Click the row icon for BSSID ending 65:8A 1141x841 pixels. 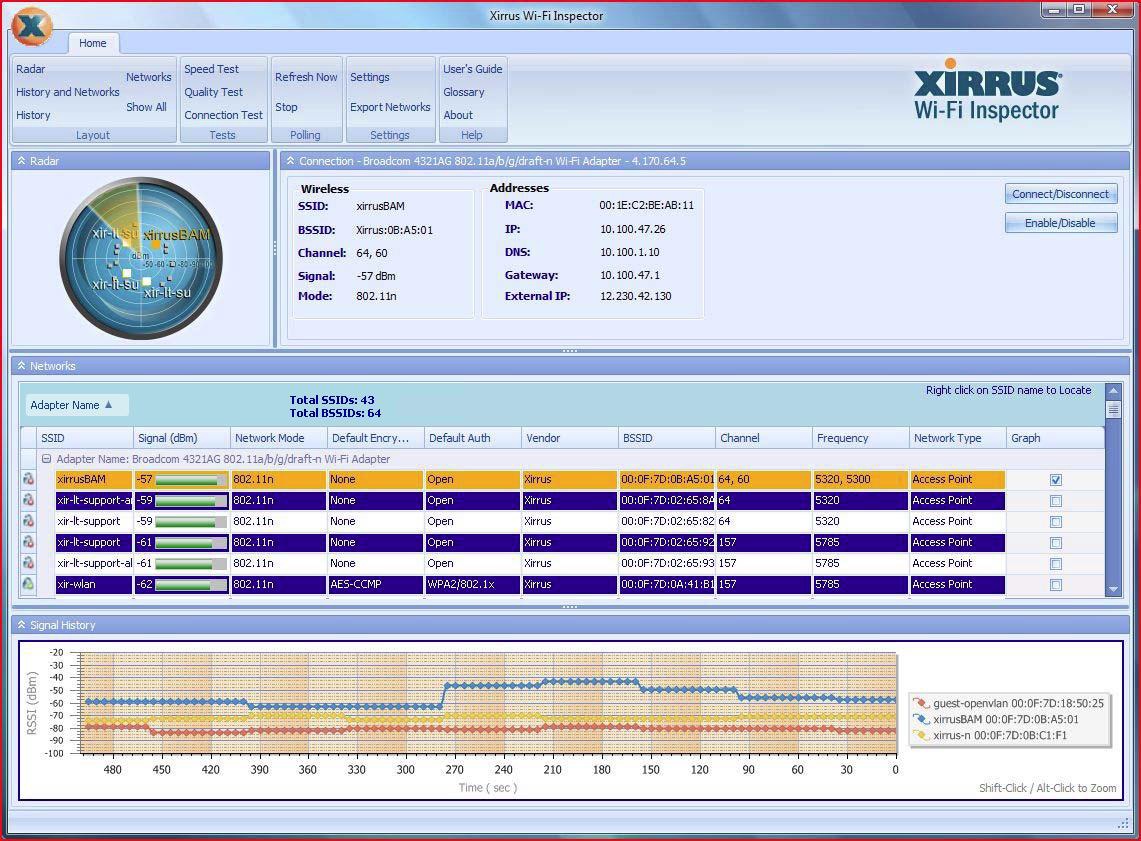tap(28, 500)
